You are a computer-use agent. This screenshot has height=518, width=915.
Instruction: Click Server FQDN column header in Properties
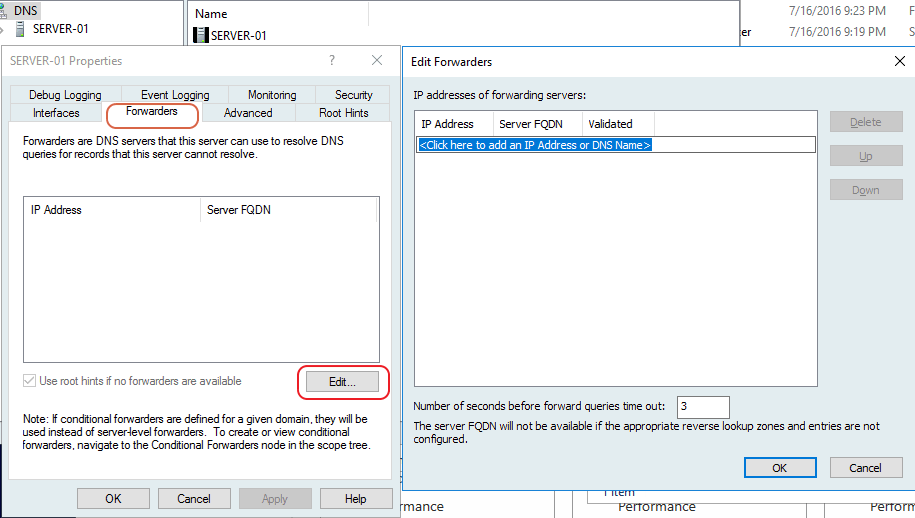point(288,210)
